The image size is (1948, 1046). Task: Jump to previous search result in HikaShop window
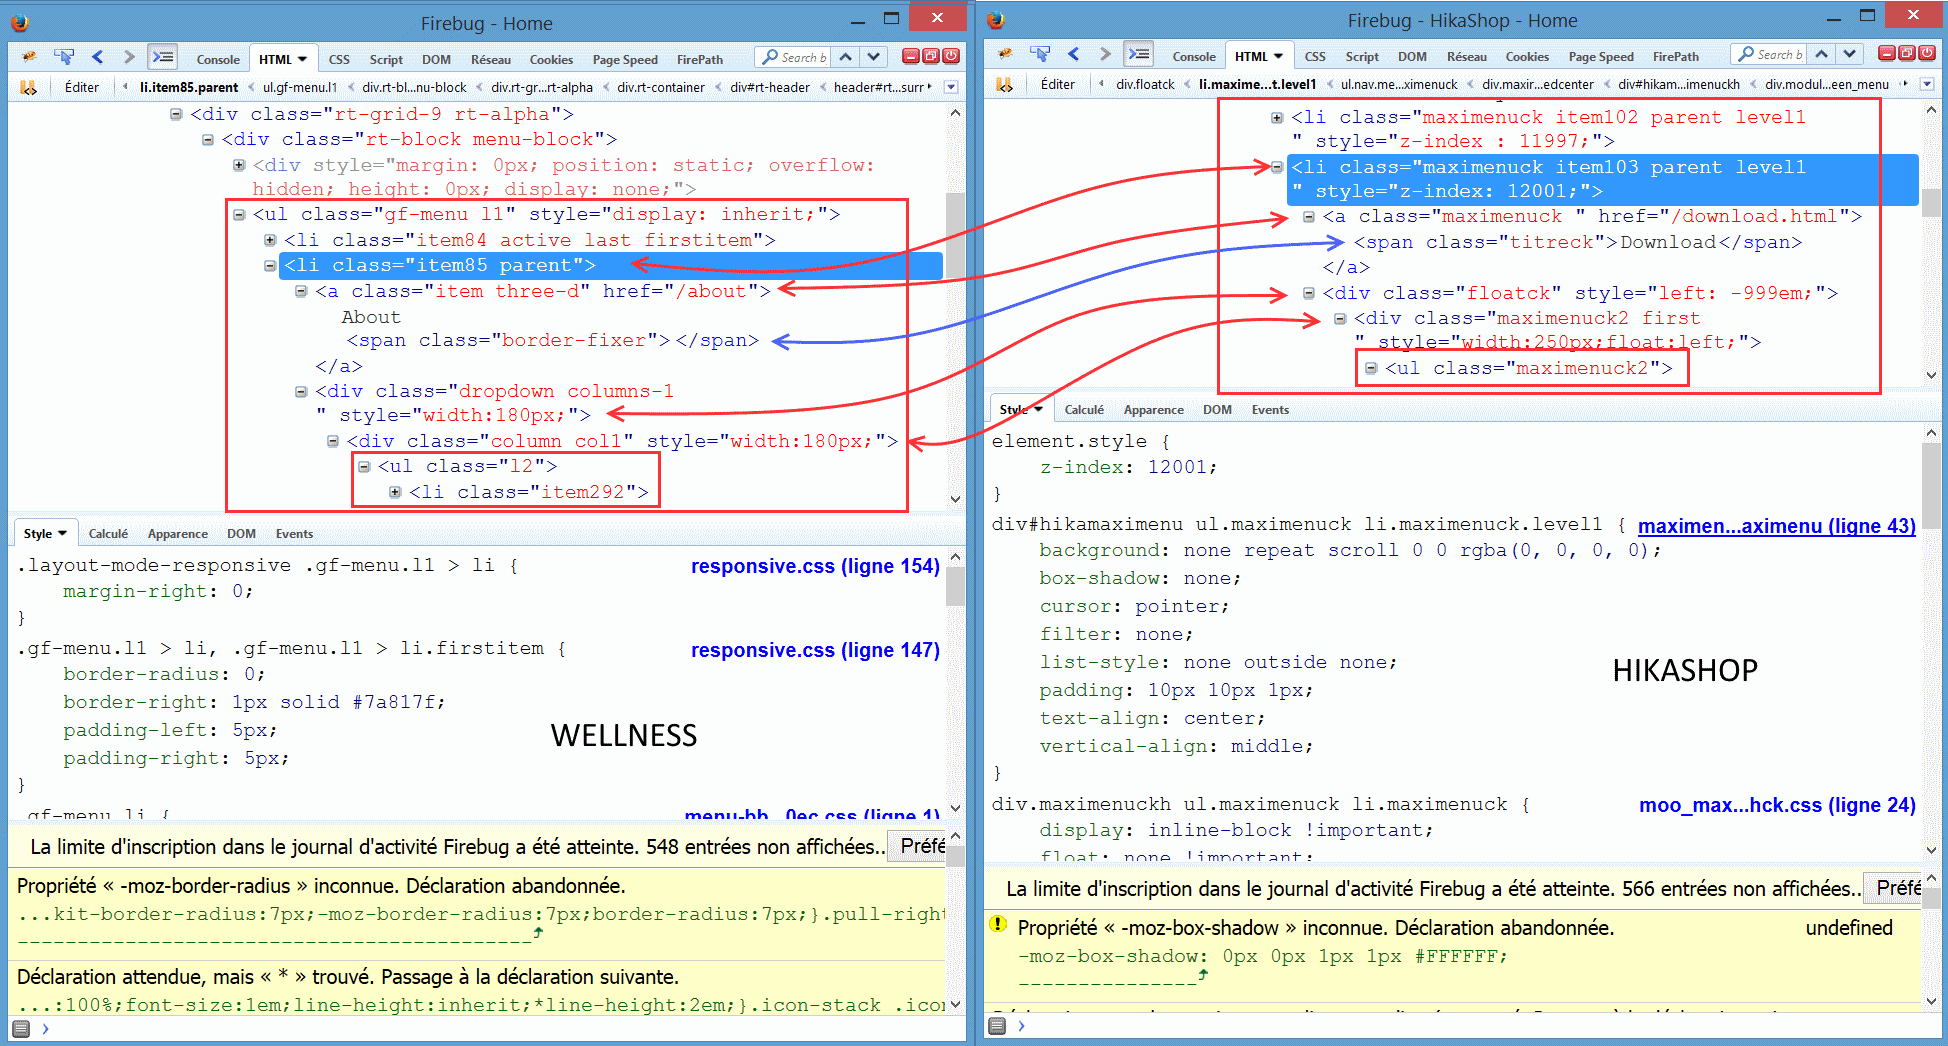[1822, 54]
